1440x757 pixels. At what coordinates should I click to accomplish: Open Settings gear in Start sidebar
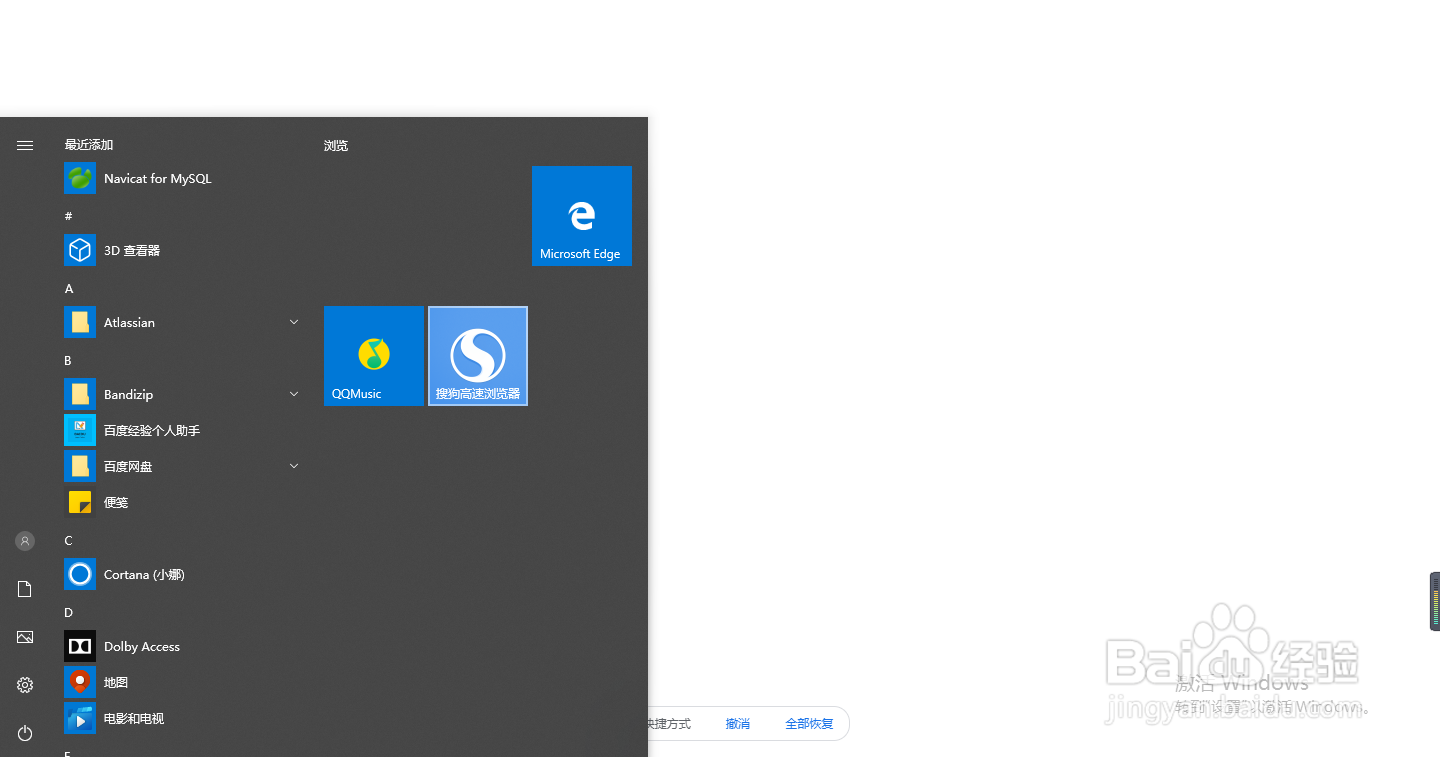(25, 685)
